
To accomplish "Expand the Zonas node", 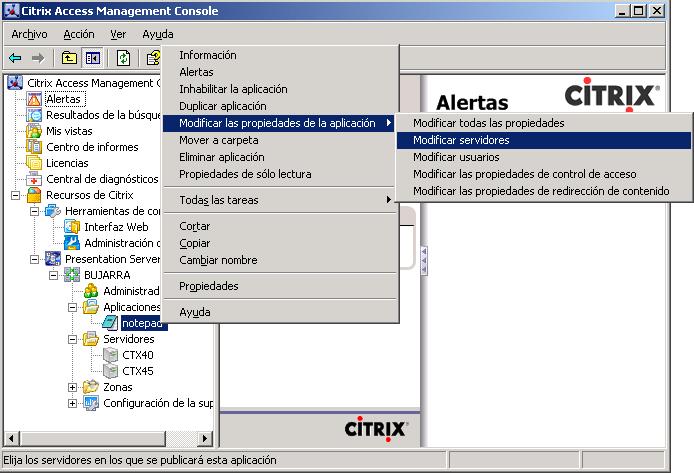I will click(x=73, y=387).
